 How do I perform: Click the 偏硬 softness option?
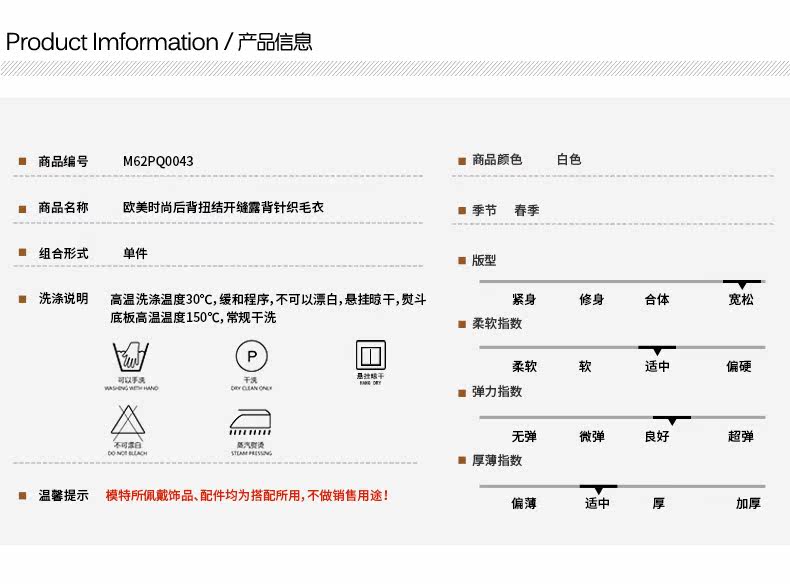[739, 366]
